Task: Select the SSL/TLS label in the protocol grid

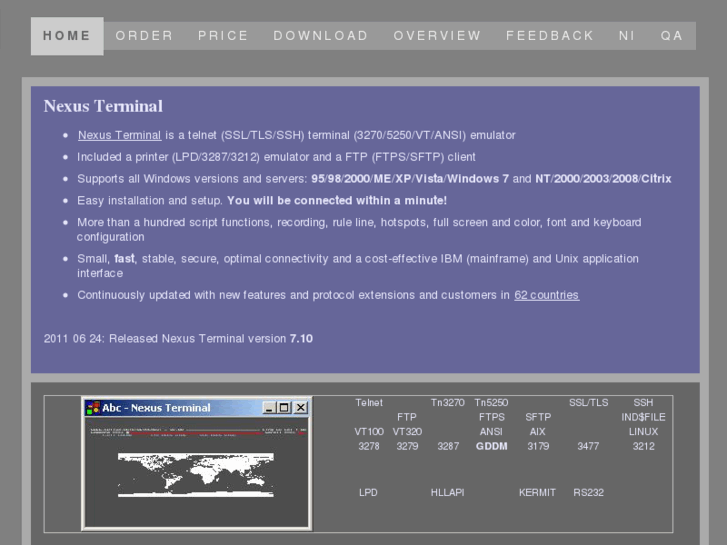Action: [x=588, y=403]
